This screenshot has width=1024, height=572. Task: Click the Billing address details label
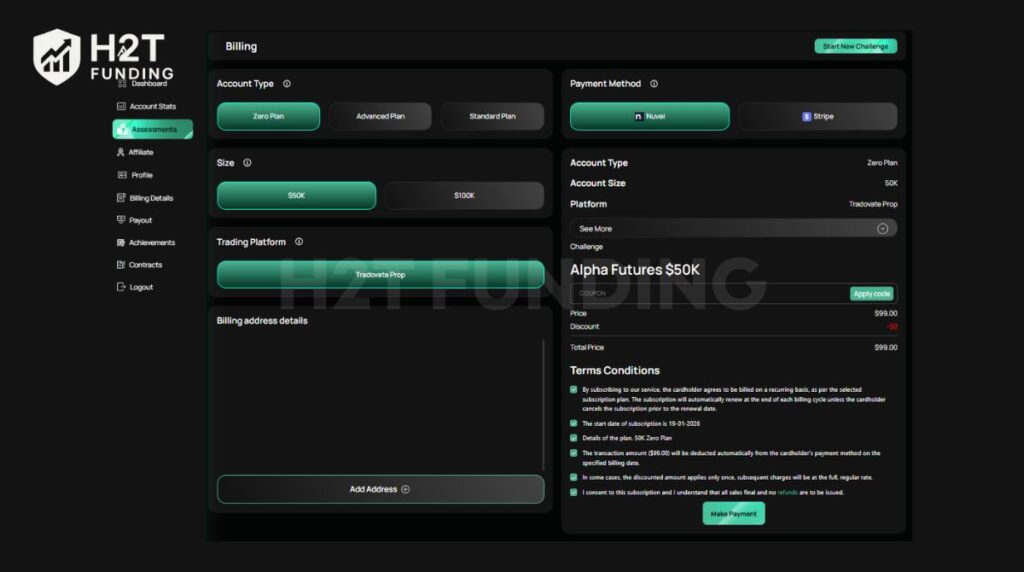pos(262,321)
